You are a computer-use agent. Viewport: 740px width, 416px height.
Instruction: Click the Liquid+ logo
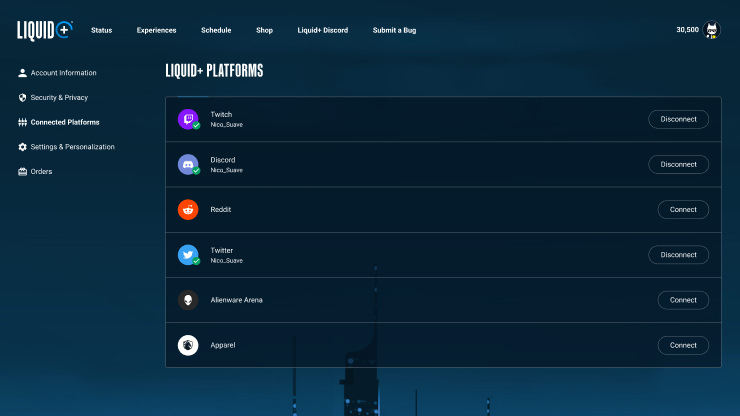click(45, 31)
